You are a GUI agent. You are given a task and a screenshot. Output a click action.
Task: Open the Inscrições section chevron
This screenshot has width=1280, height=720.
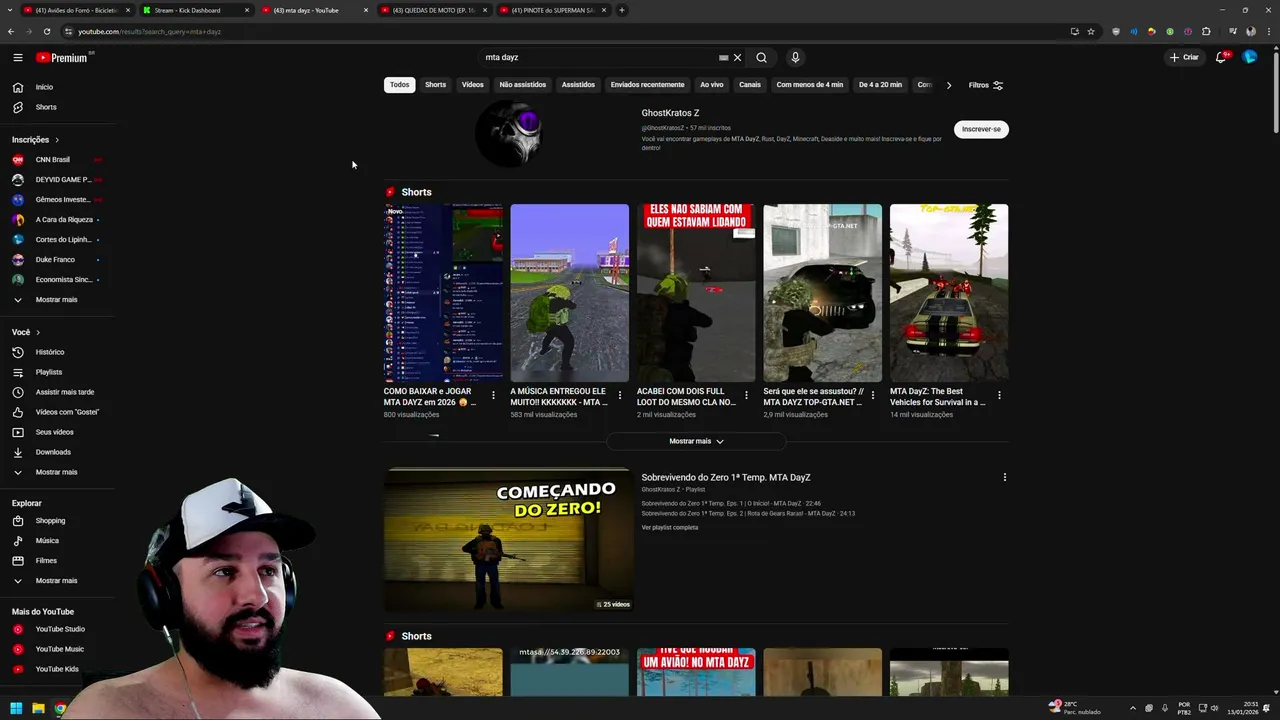[57, 140]
